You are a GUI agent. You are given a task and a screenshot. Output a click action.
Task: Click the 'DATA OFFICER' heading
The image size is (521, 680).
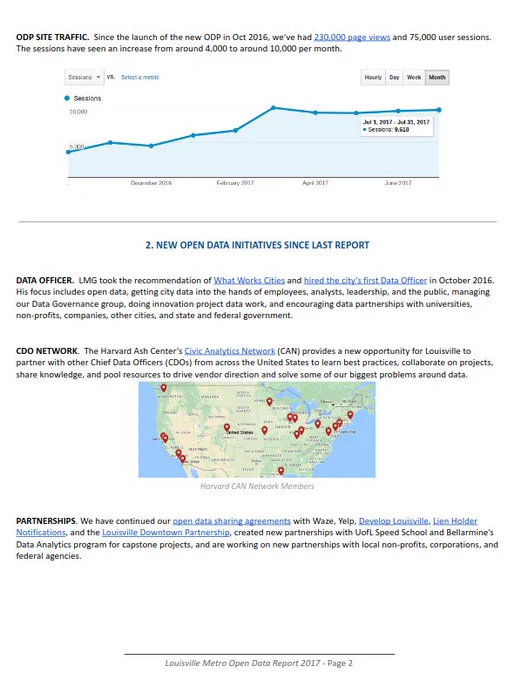coord(45,281)
